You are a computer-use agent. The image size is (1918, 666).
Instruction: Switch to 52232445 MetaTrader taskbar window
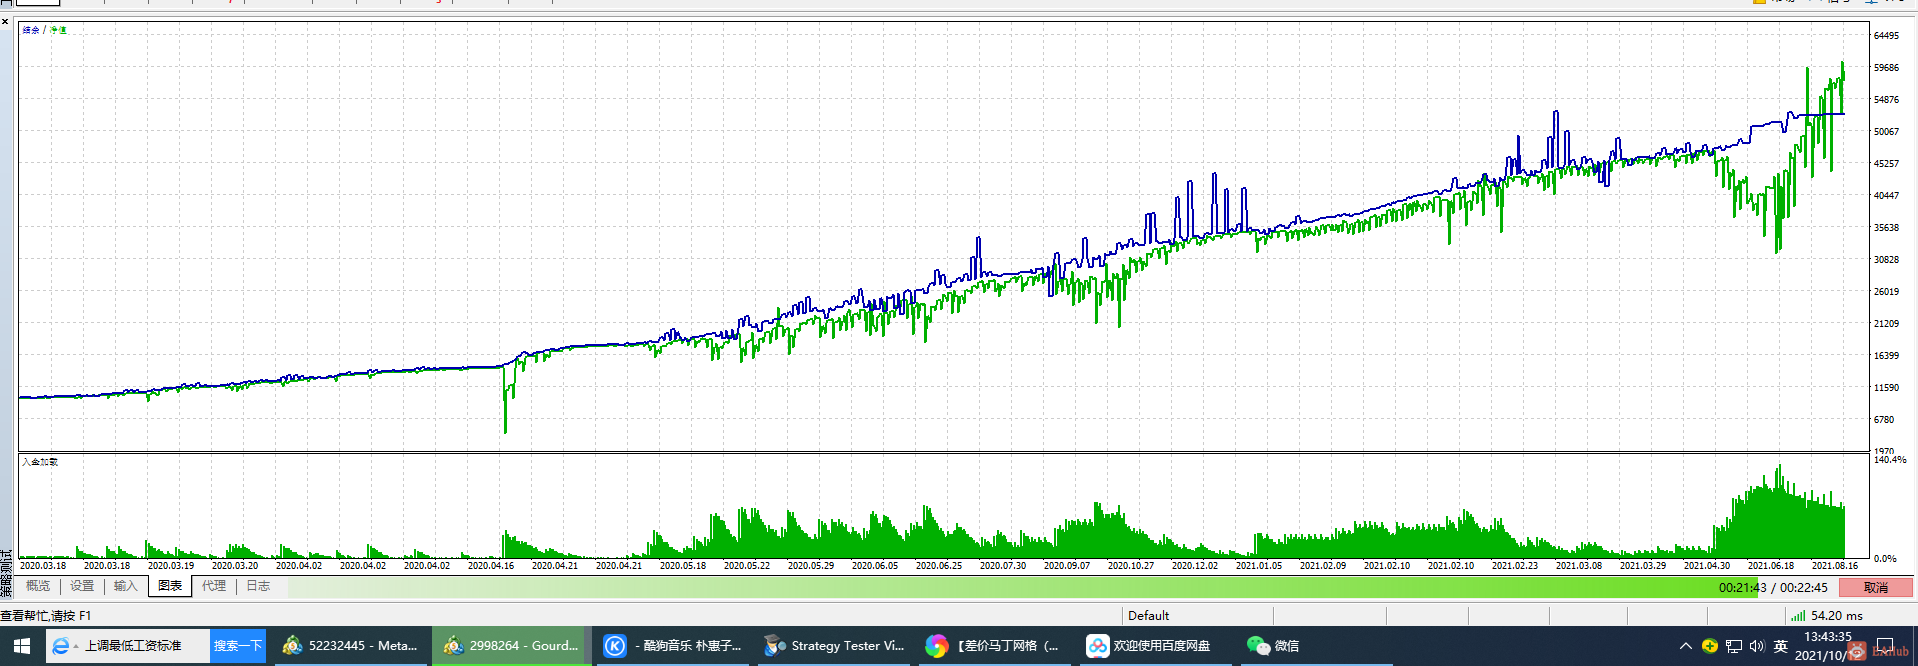point(350,646)
